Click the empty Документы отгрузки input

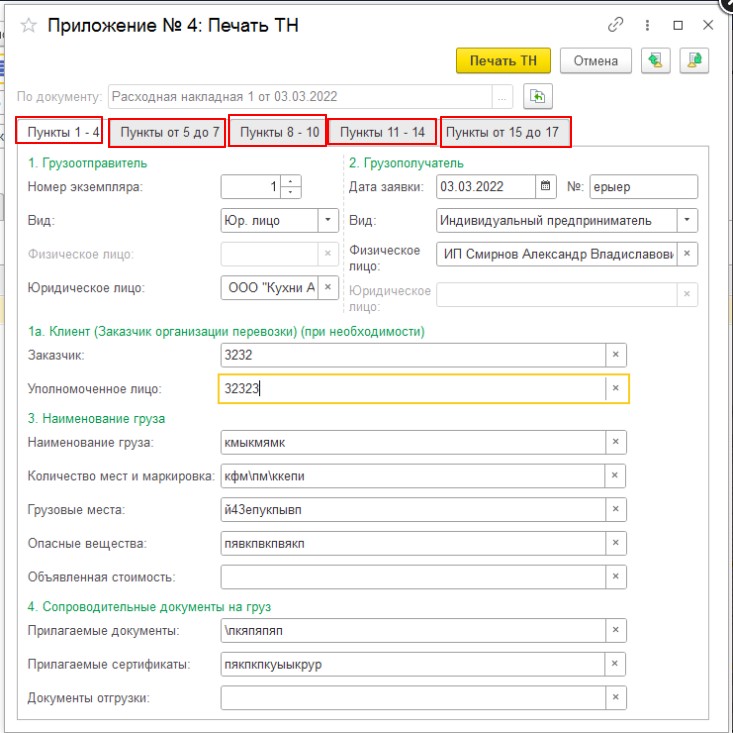point(413,698)
